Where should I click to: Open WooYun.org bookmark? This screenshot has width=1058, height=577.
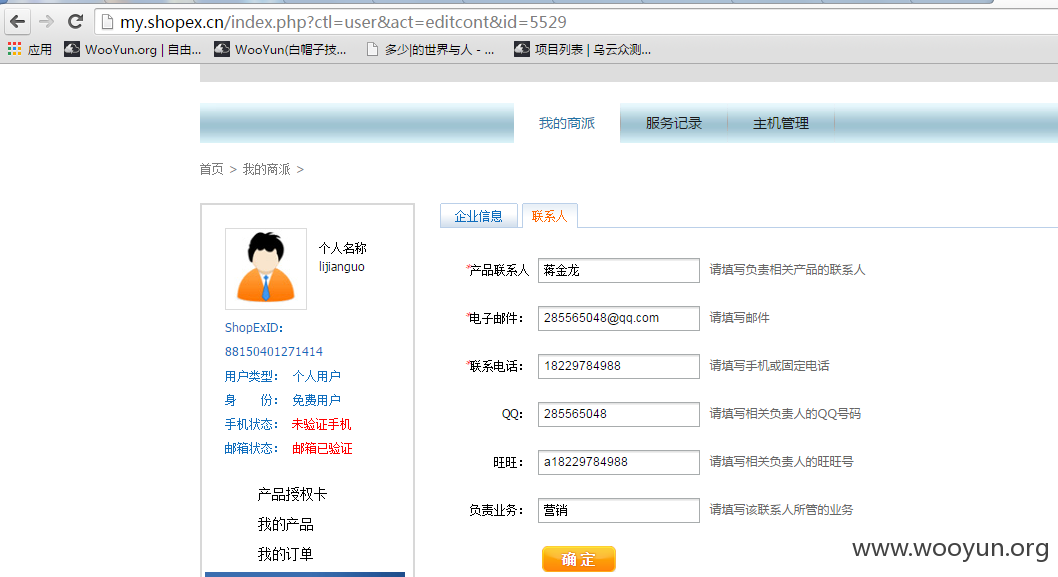pos(132,49)
